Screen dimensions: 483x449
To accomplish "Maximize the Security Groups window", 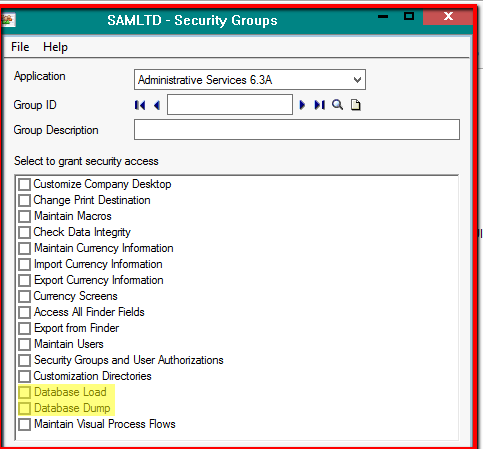I will click(x=409, y=16).
